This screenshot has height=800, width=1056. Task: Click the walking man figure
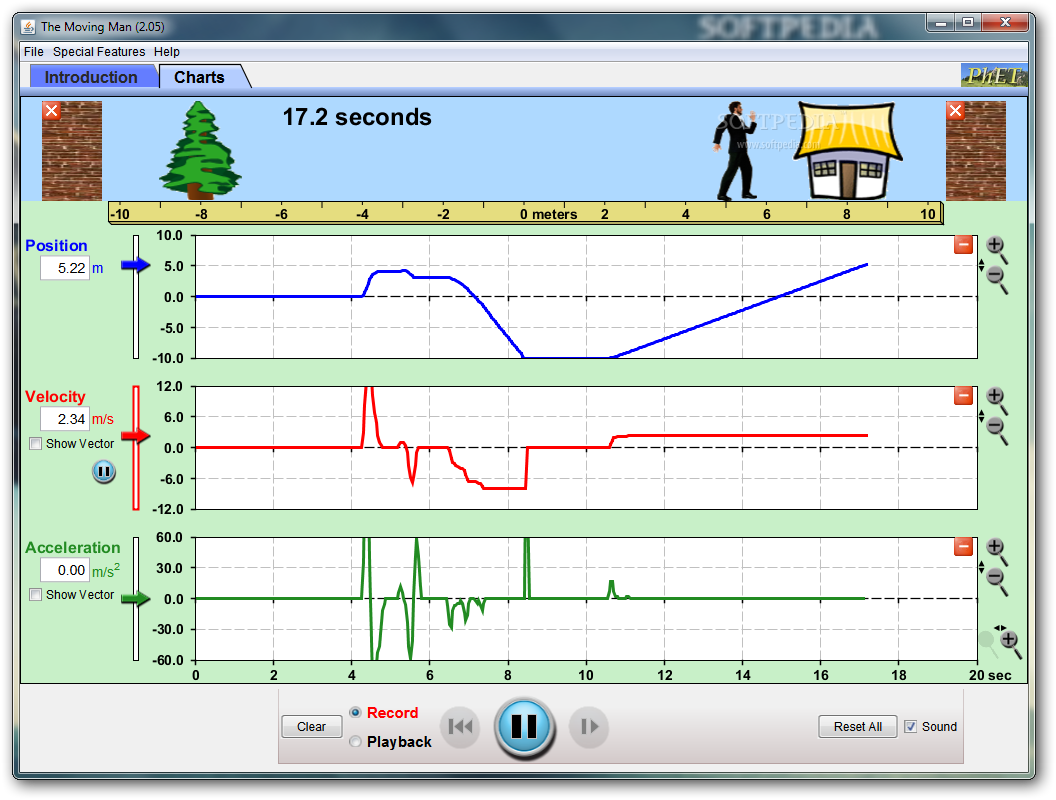click(x=735, y=151)
